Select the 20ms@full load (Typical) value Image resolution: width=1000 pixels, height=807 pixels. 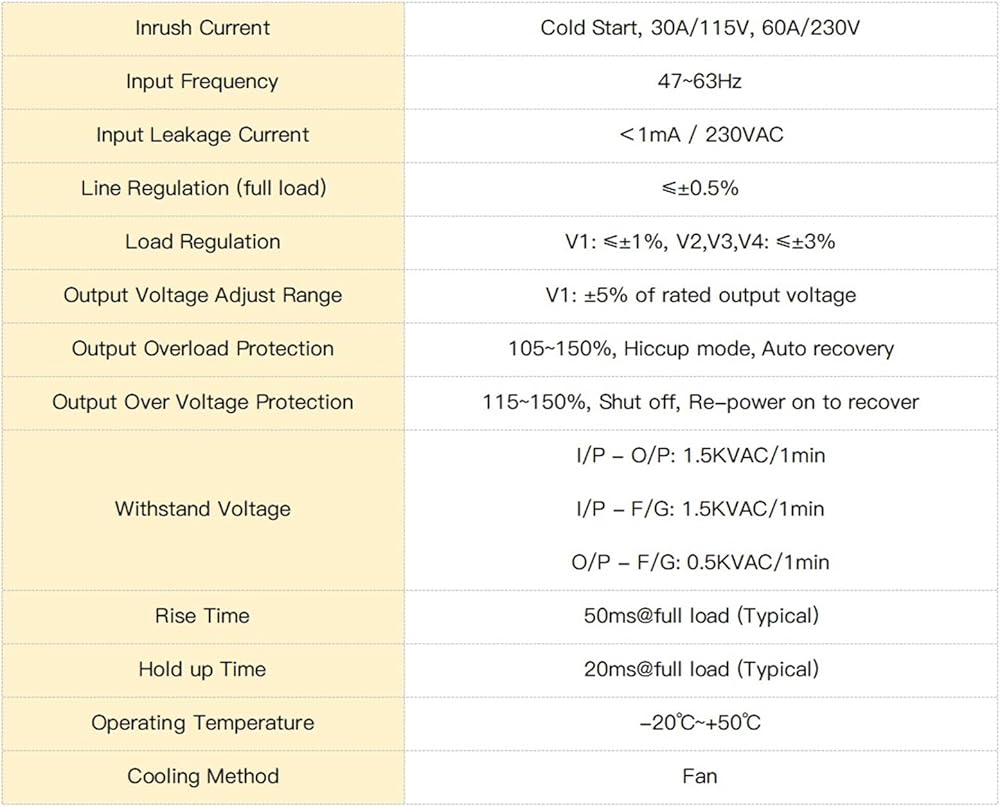[701, 670]
